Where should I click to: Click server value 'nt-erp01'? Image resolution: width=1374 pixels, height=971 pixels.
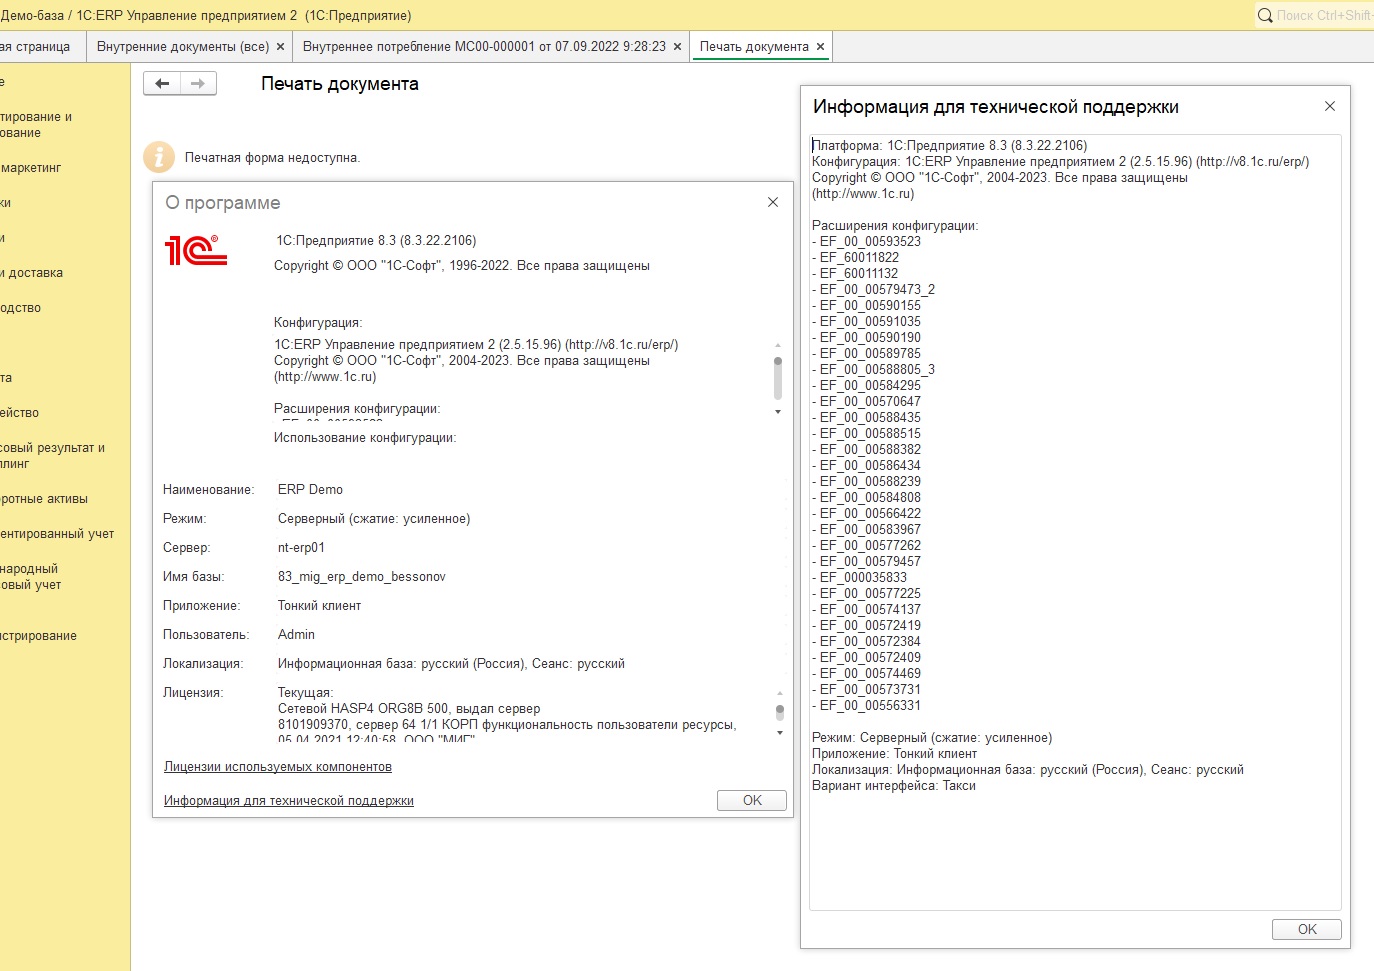click(x=301, y=548)
